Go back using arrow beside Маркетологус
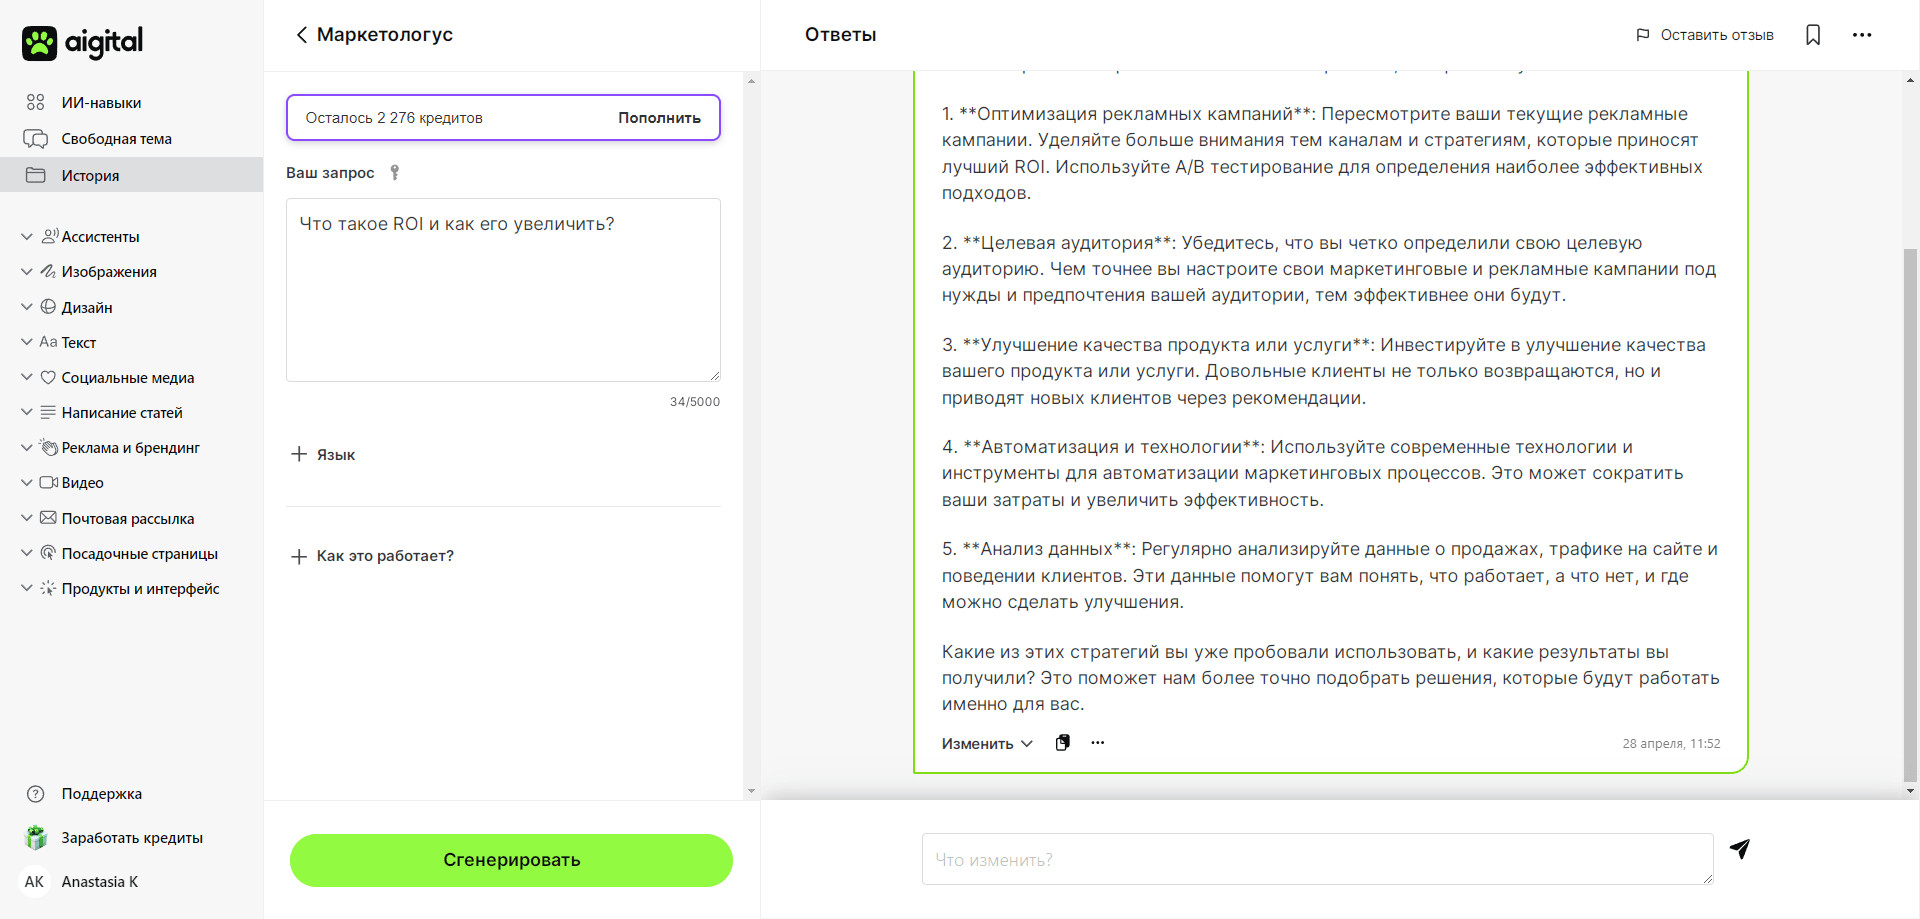This screenshot has width=1920, height=919. pyautogui.click(x=301, y=35)
